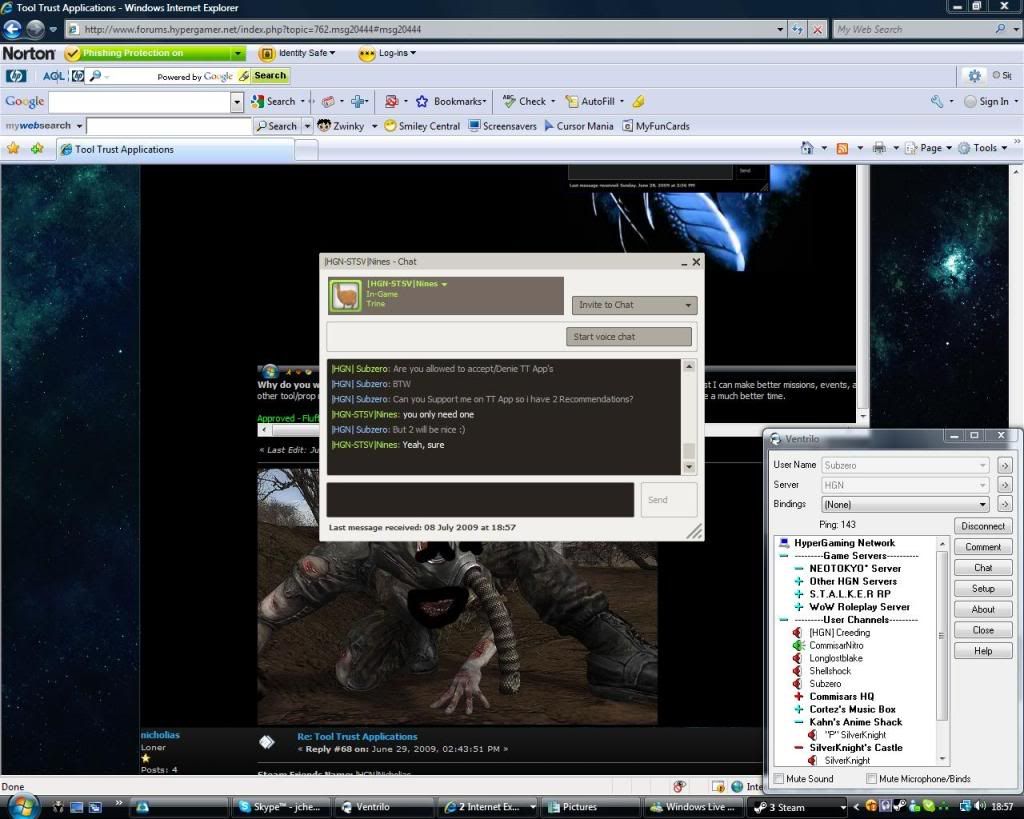The width and height of the screenshot is (1024, 819).
Task: Enable Mute Sound in Ventrilo
Action: point(778,779)
